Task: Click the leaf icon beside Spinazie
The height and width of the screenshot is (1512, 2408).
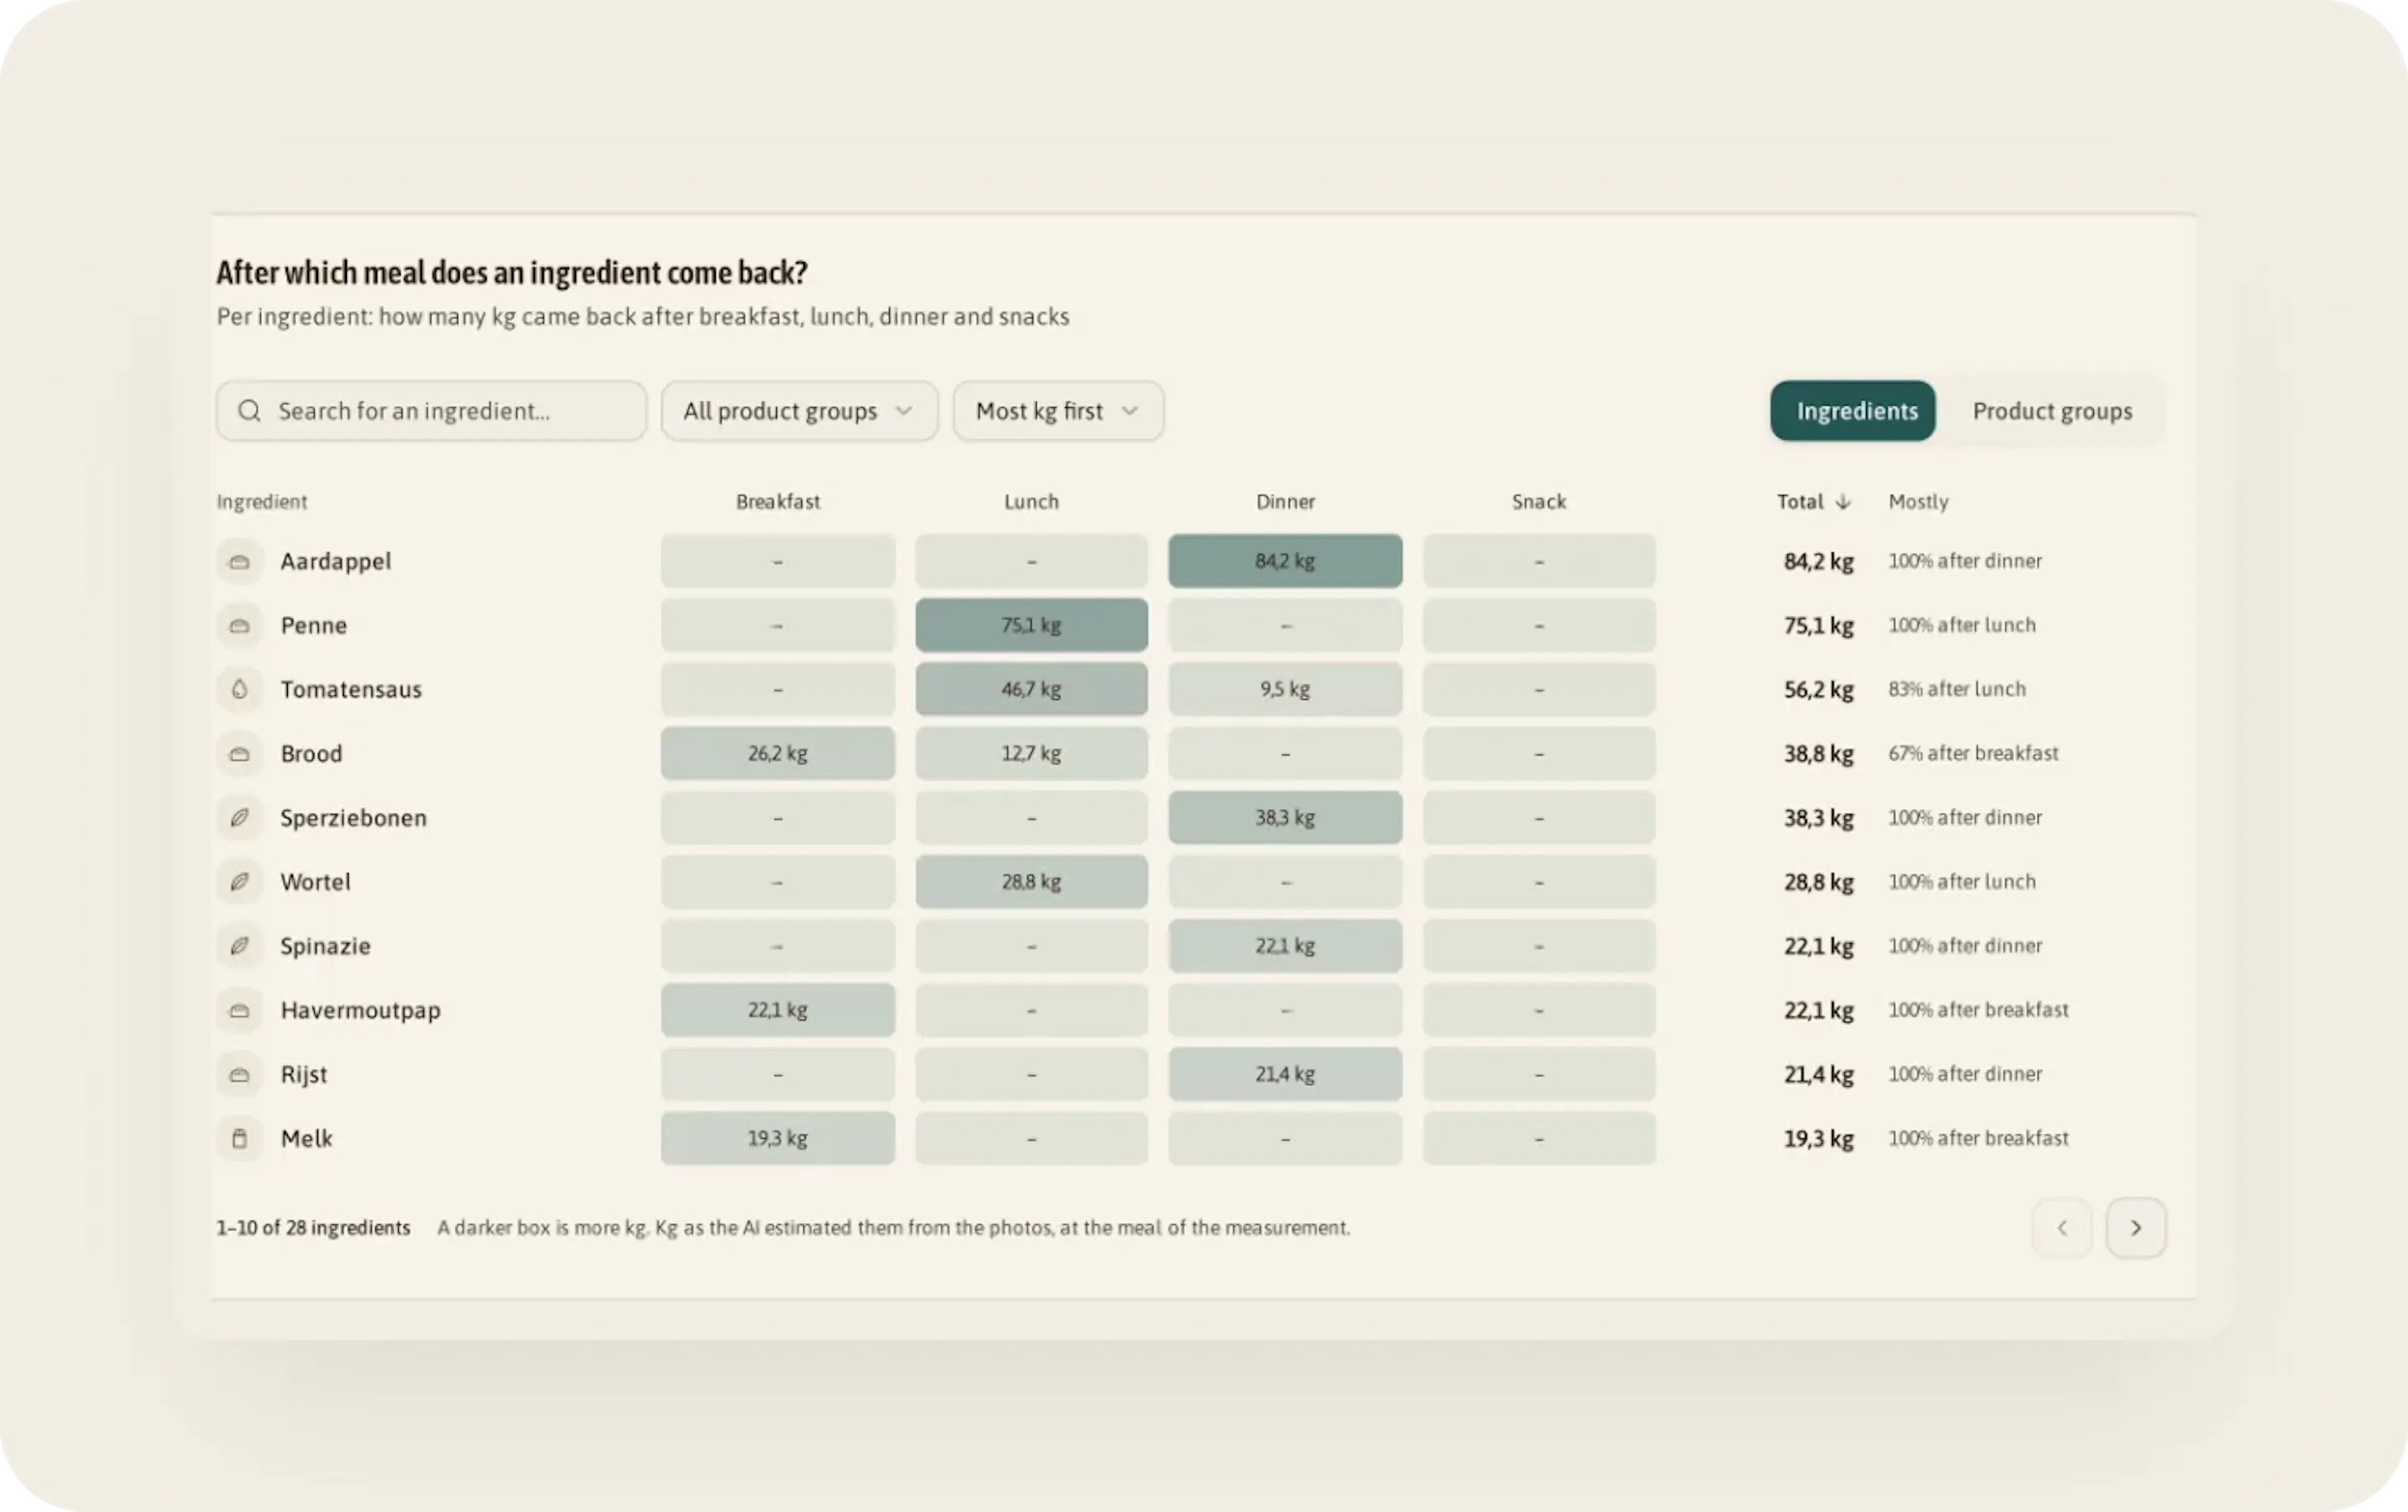Action: tap(239, 946)
